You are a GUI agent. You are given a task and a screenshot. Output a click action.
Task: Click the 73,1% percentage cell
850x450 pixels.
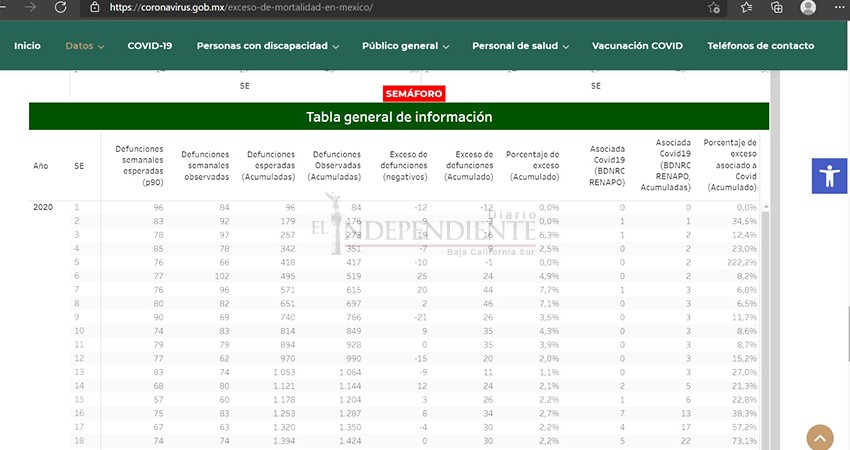point(745,441)
